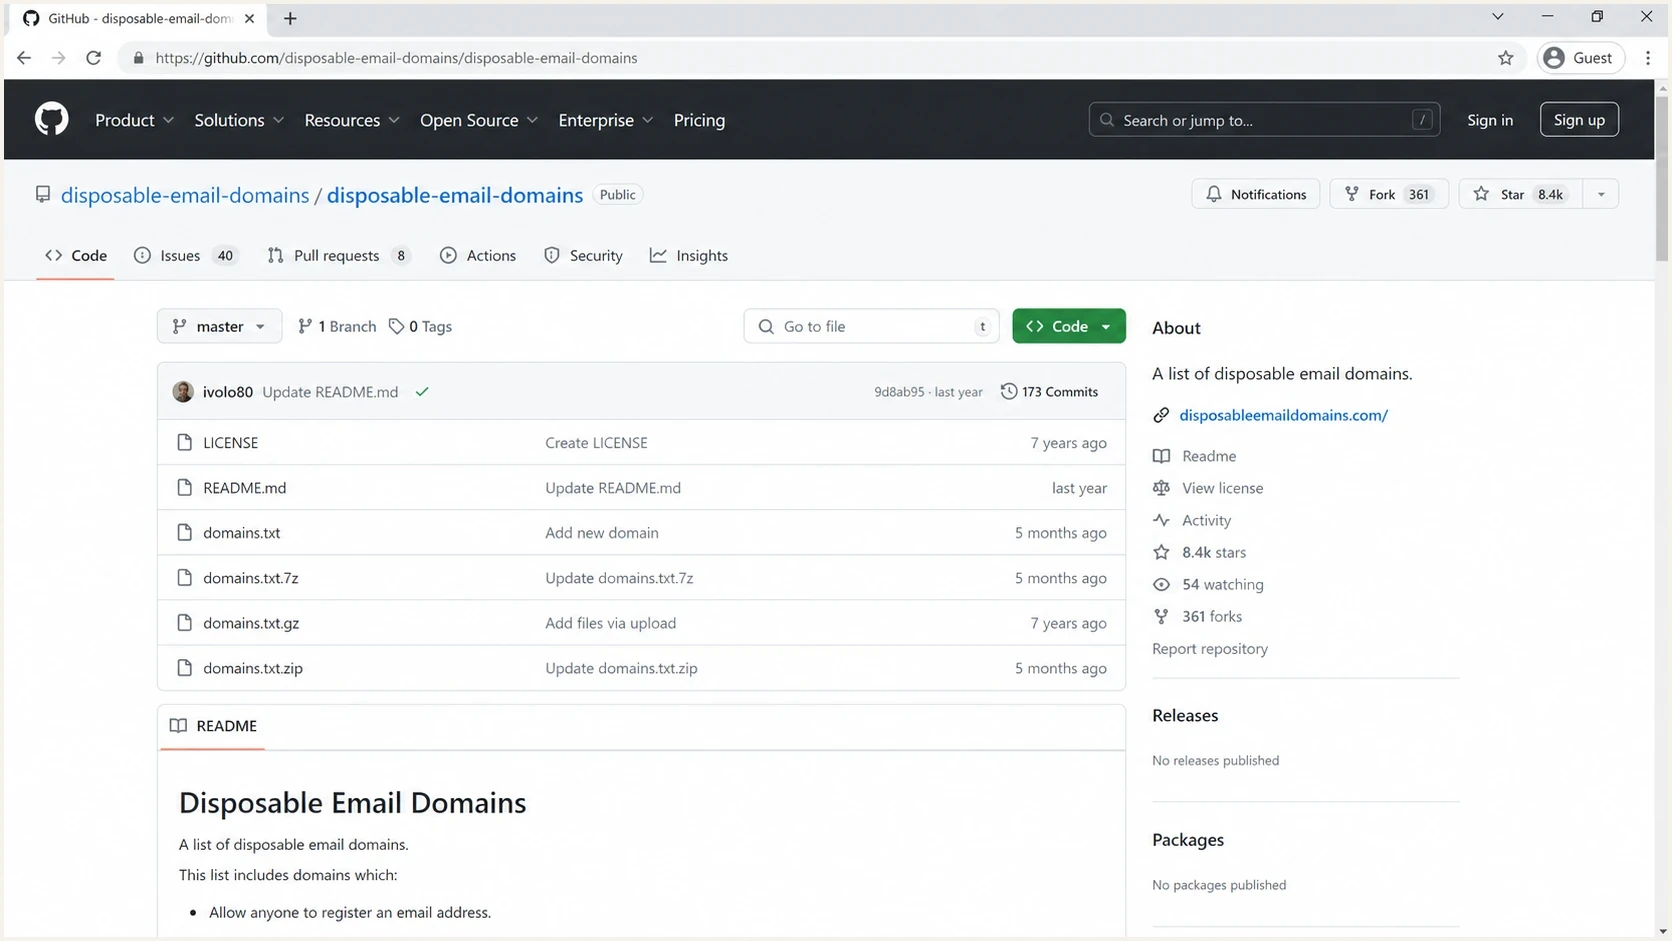Viewport: 1672px width, 941px height.
Task: View 1 Branch link
Action: pos(337,326)
